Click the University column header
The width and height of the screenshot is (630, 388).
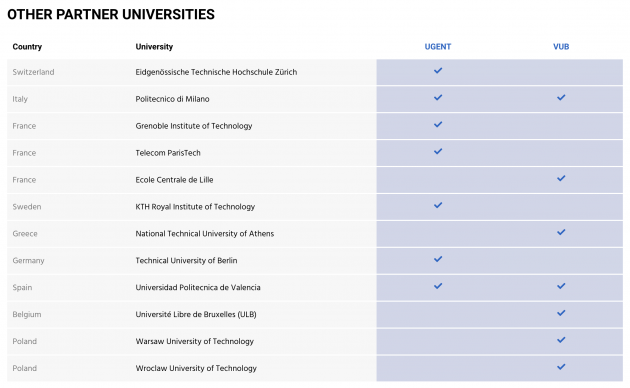[154, 47]
